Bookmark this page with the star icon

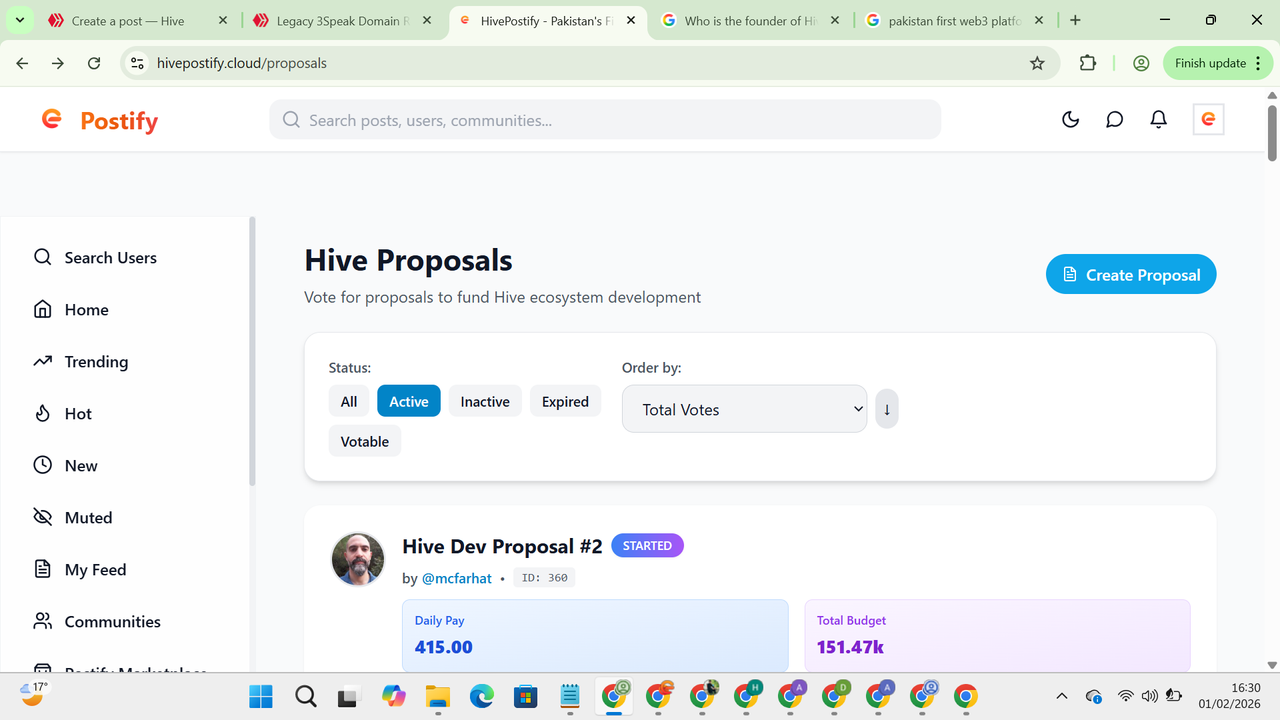[x=1037, y=63]
